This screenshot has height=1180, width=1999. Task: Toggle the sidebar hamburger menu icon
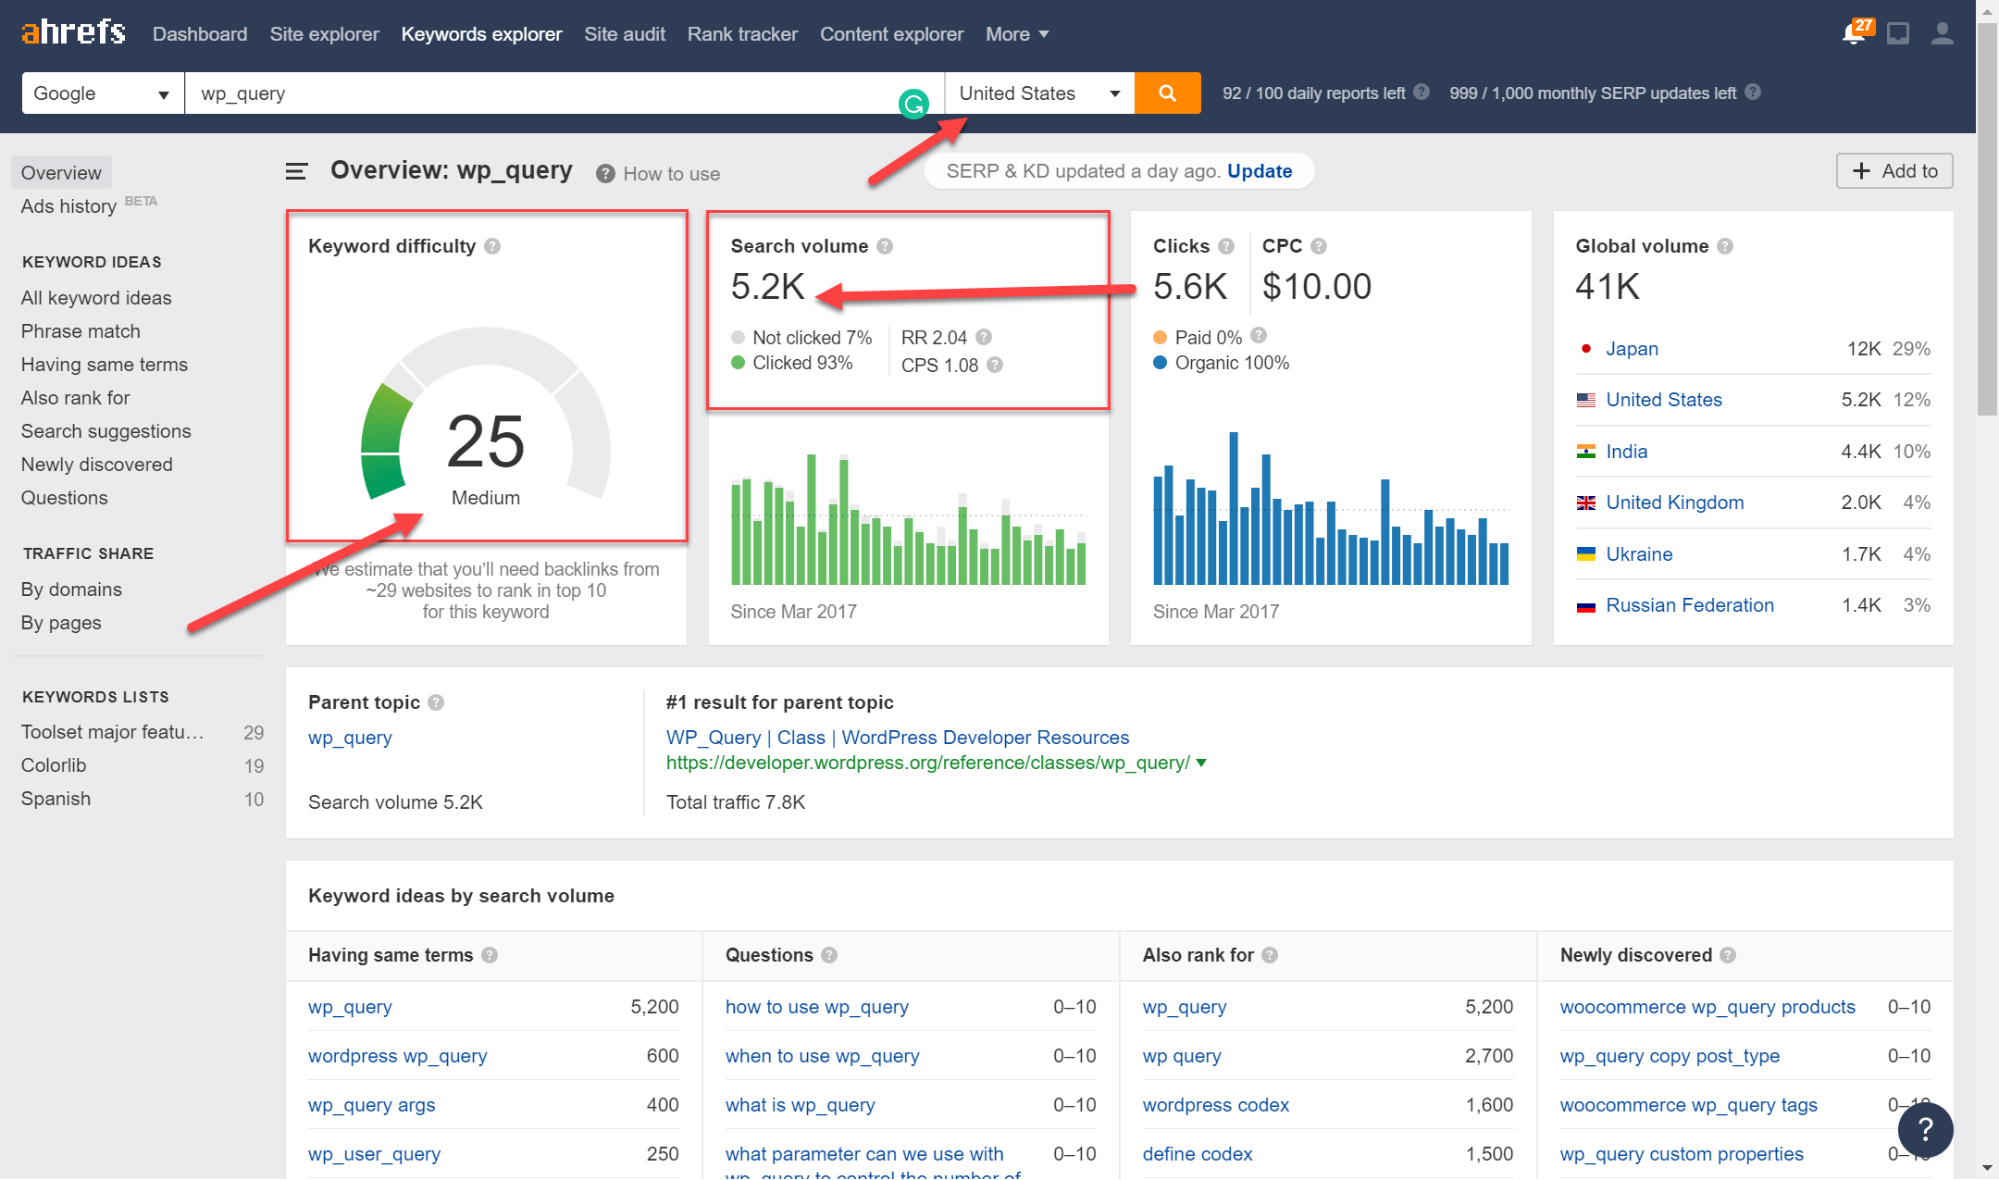[296, 172]
